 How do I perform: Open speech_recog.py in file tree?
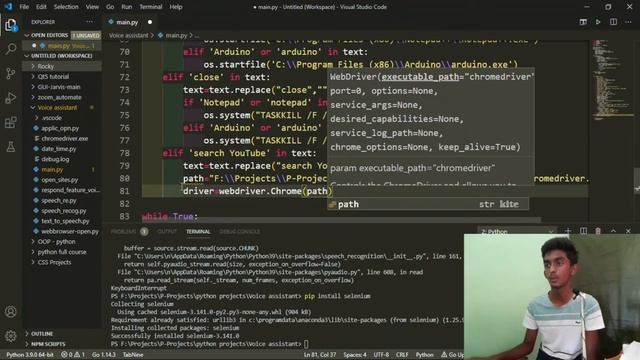click(64, 211)
